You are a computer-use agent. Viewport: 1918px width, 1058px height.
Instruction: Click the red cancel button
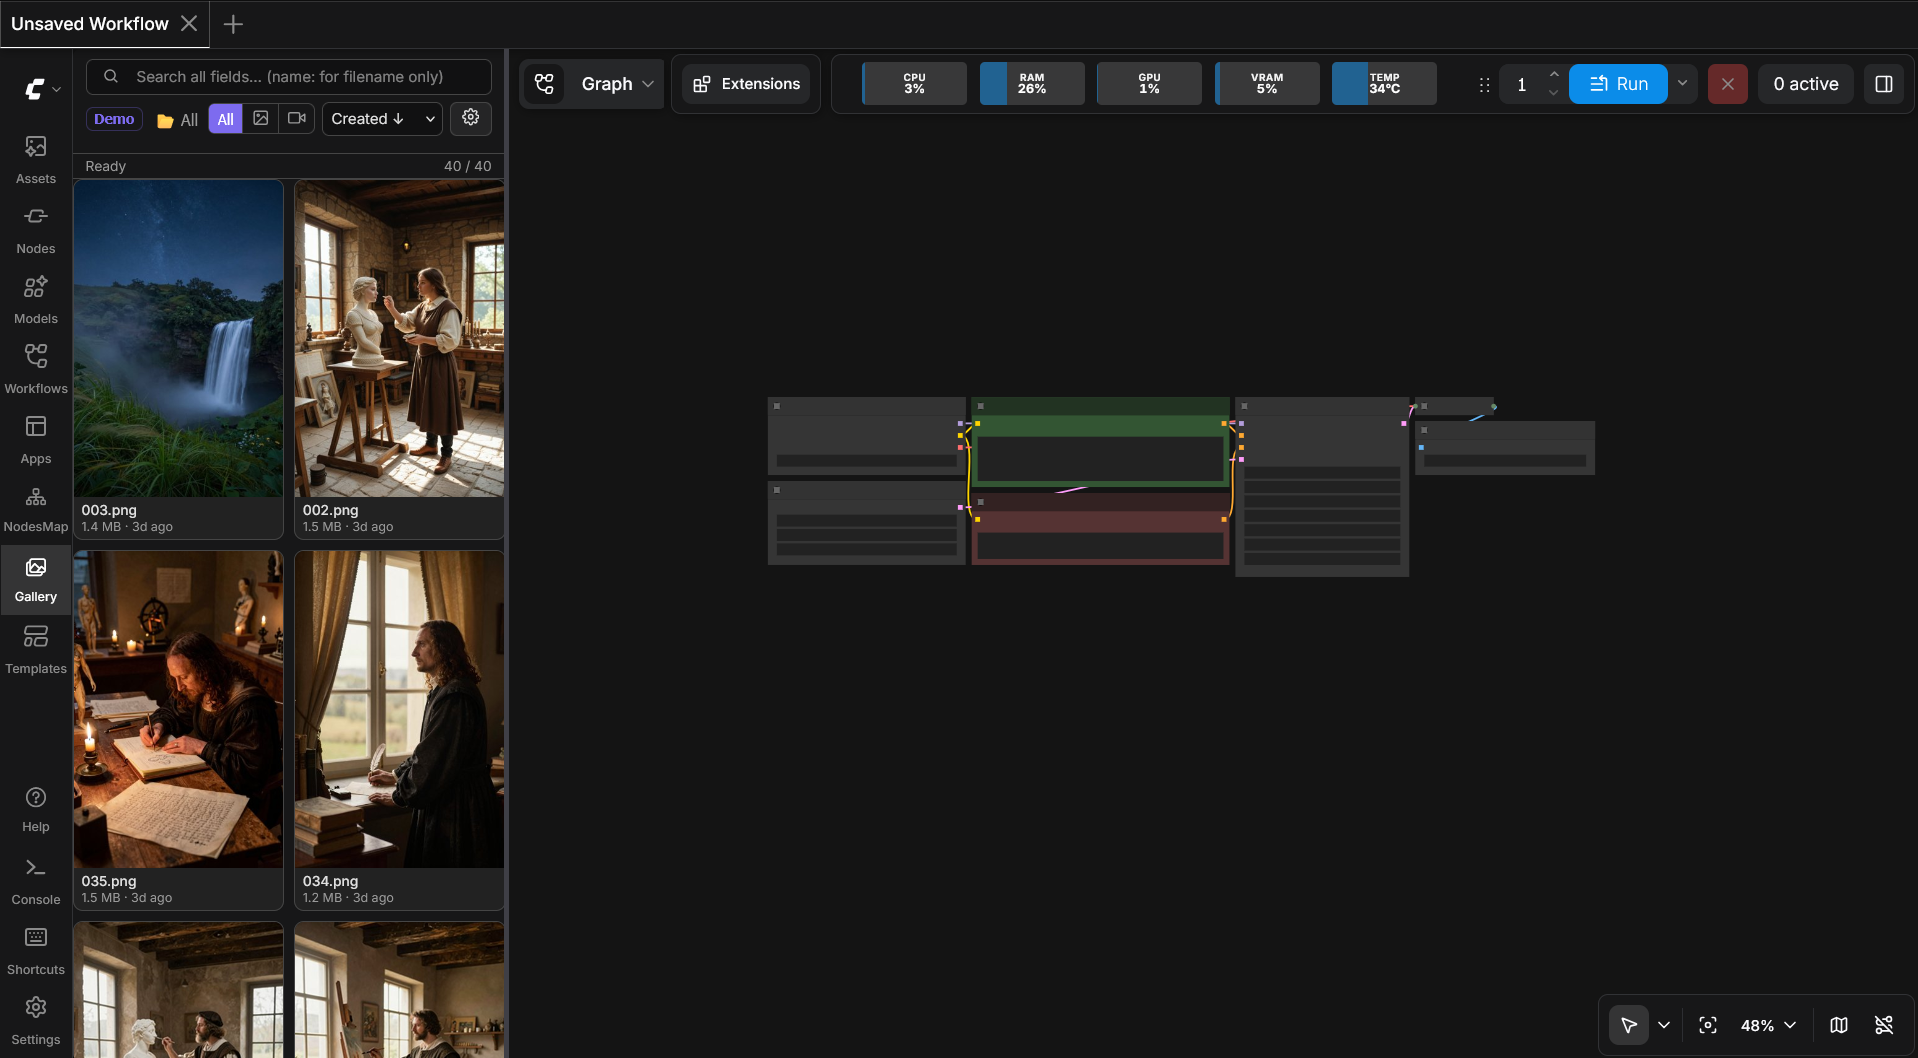click(1728, 84)
